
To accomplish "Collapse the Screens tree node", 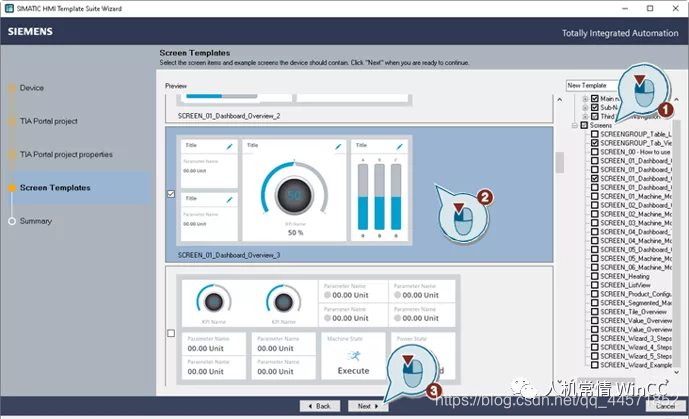I will click(x=574, y=125).
